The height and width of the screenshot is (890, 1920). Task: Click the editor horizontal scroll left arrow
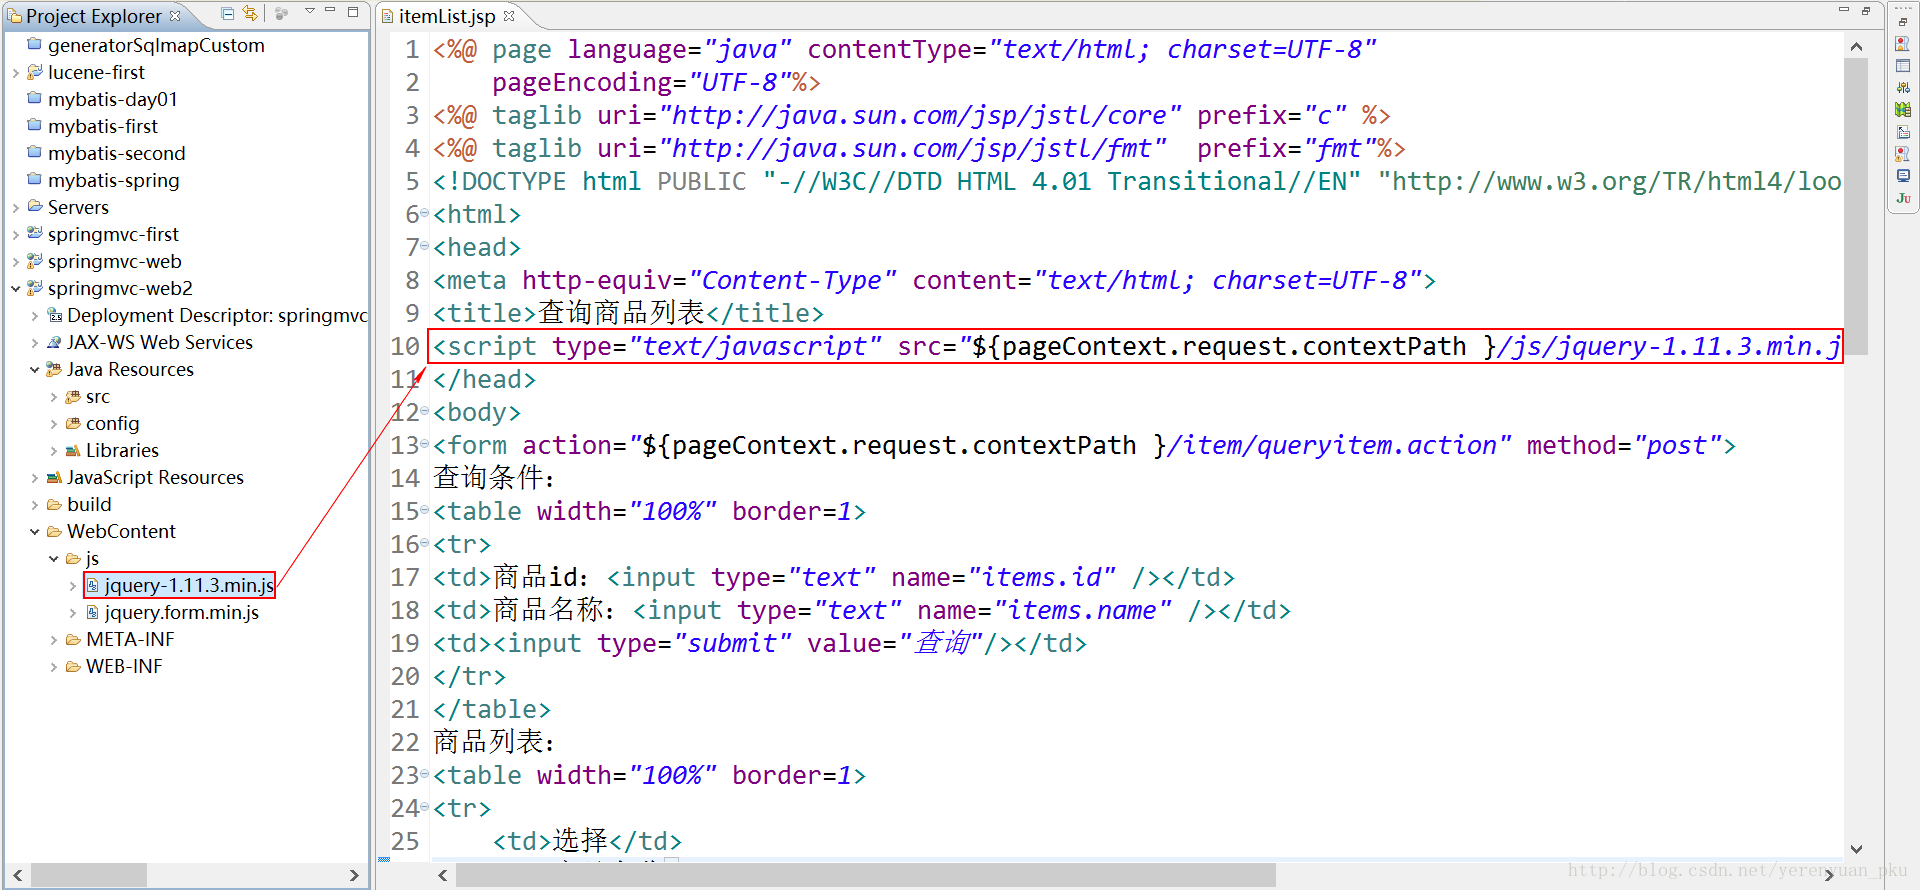coord(444,875)
